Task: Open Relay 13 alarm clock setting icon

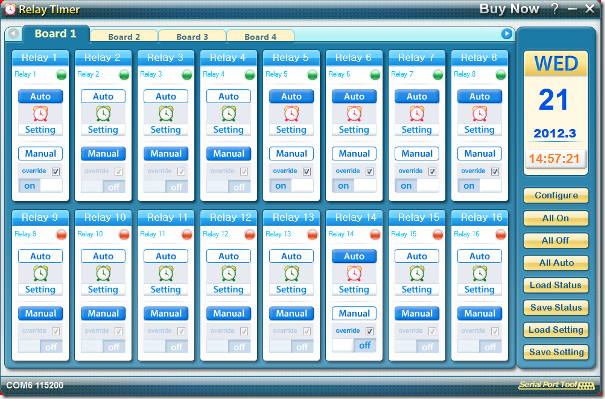Action: [291, 274]
